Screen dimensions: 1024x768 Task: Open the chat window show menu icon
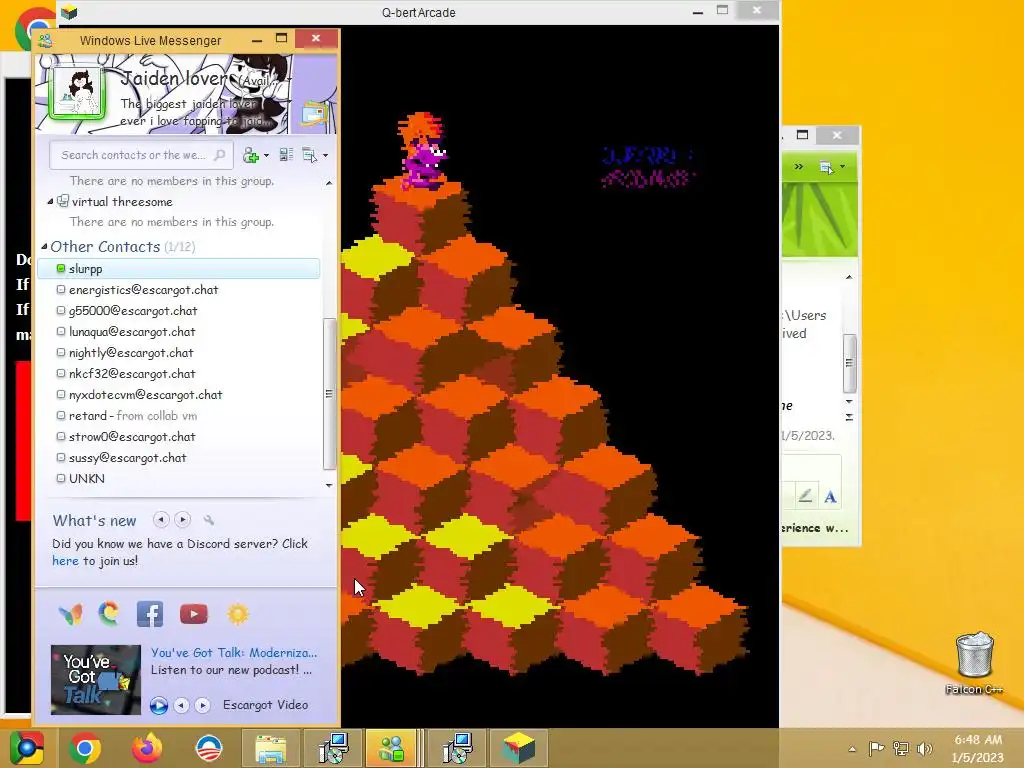point(827,167)
